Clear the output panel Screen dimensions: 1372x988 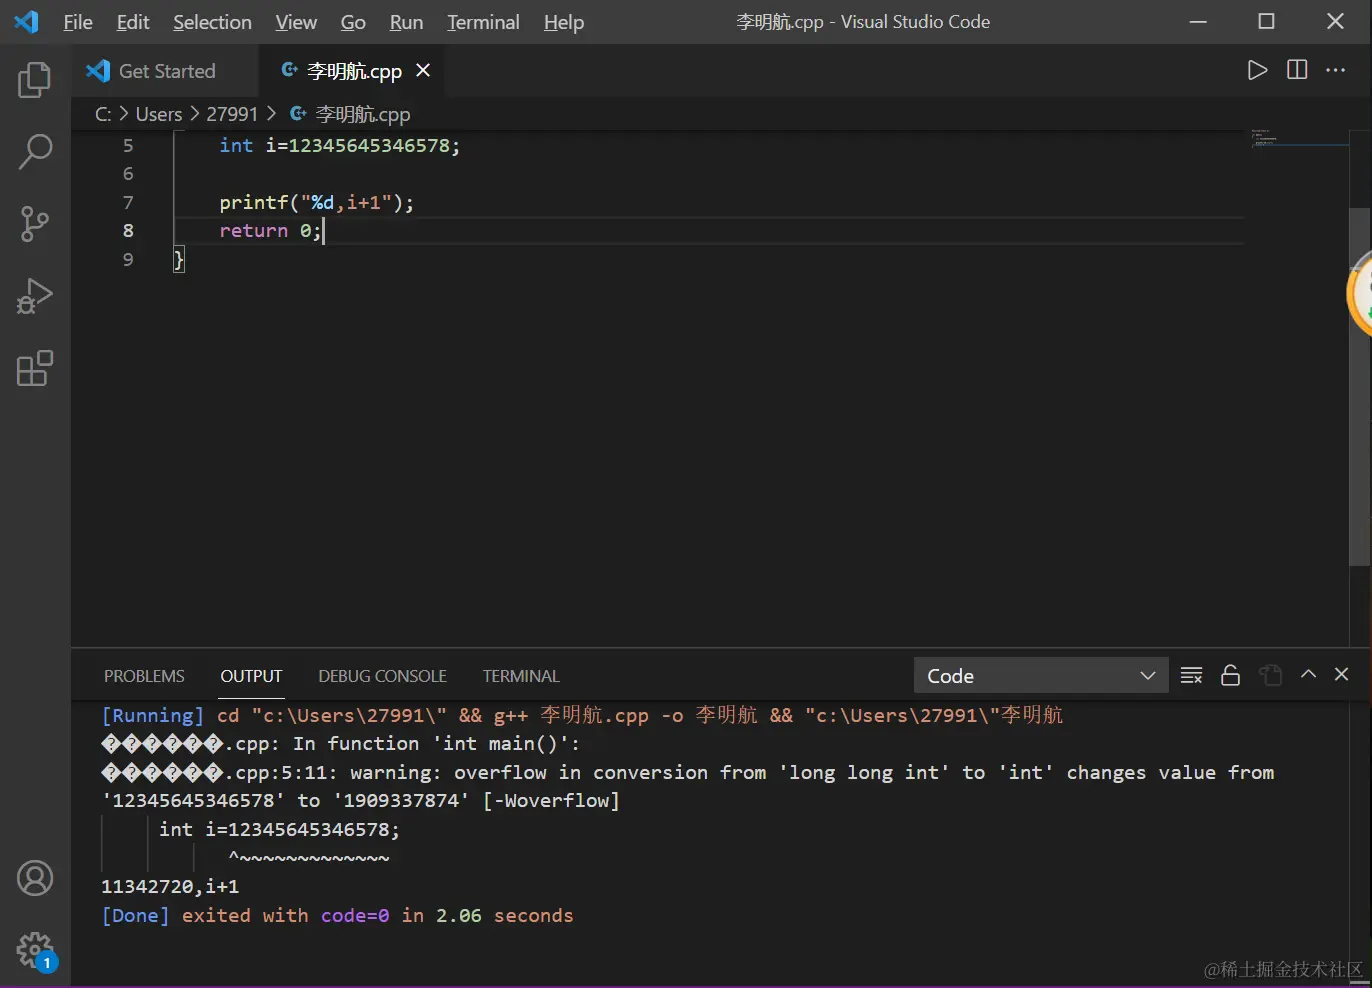(1191, 675)
